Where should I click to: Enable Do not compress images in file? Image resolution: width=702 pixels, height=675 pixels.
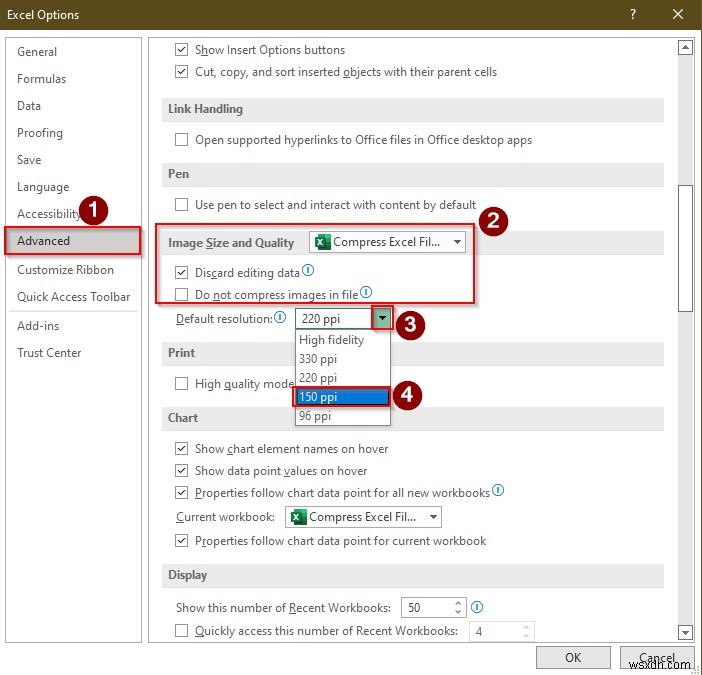(181, 294)
